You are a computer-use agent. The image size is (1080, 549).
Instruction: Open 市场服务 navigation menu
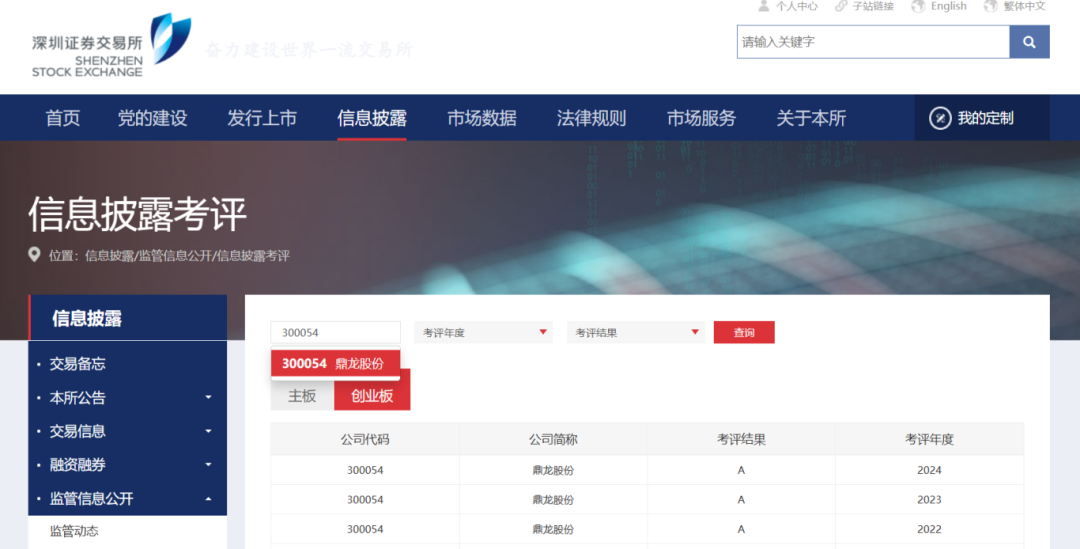pos(701,118)
